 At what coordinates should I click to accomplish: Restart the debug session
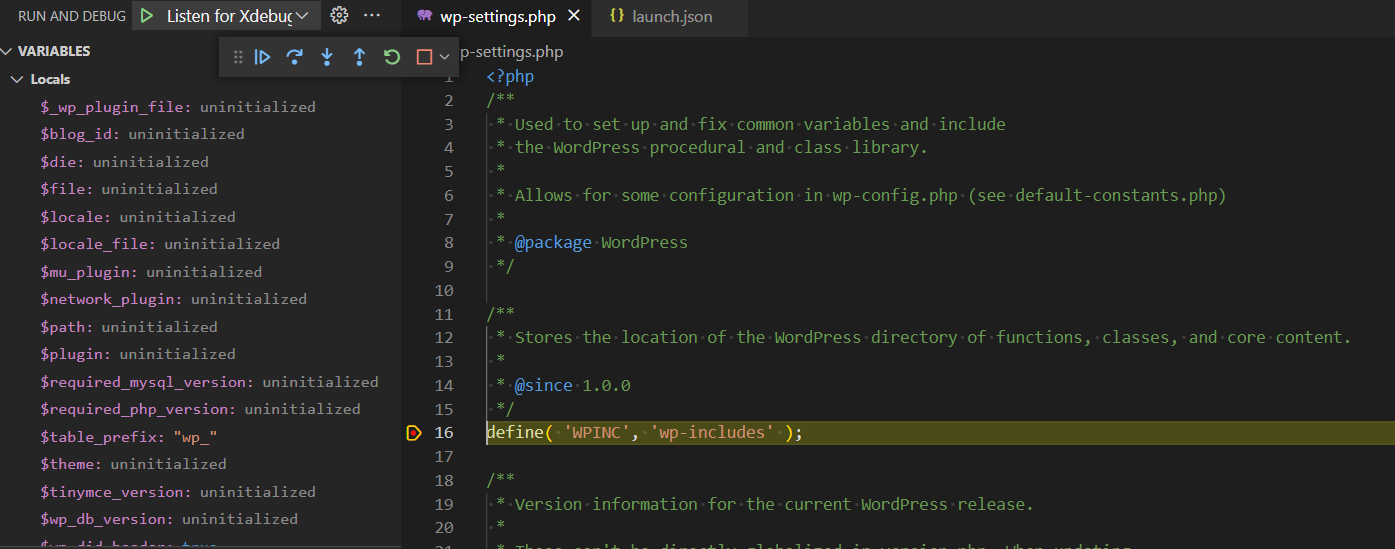pos(392,57)
